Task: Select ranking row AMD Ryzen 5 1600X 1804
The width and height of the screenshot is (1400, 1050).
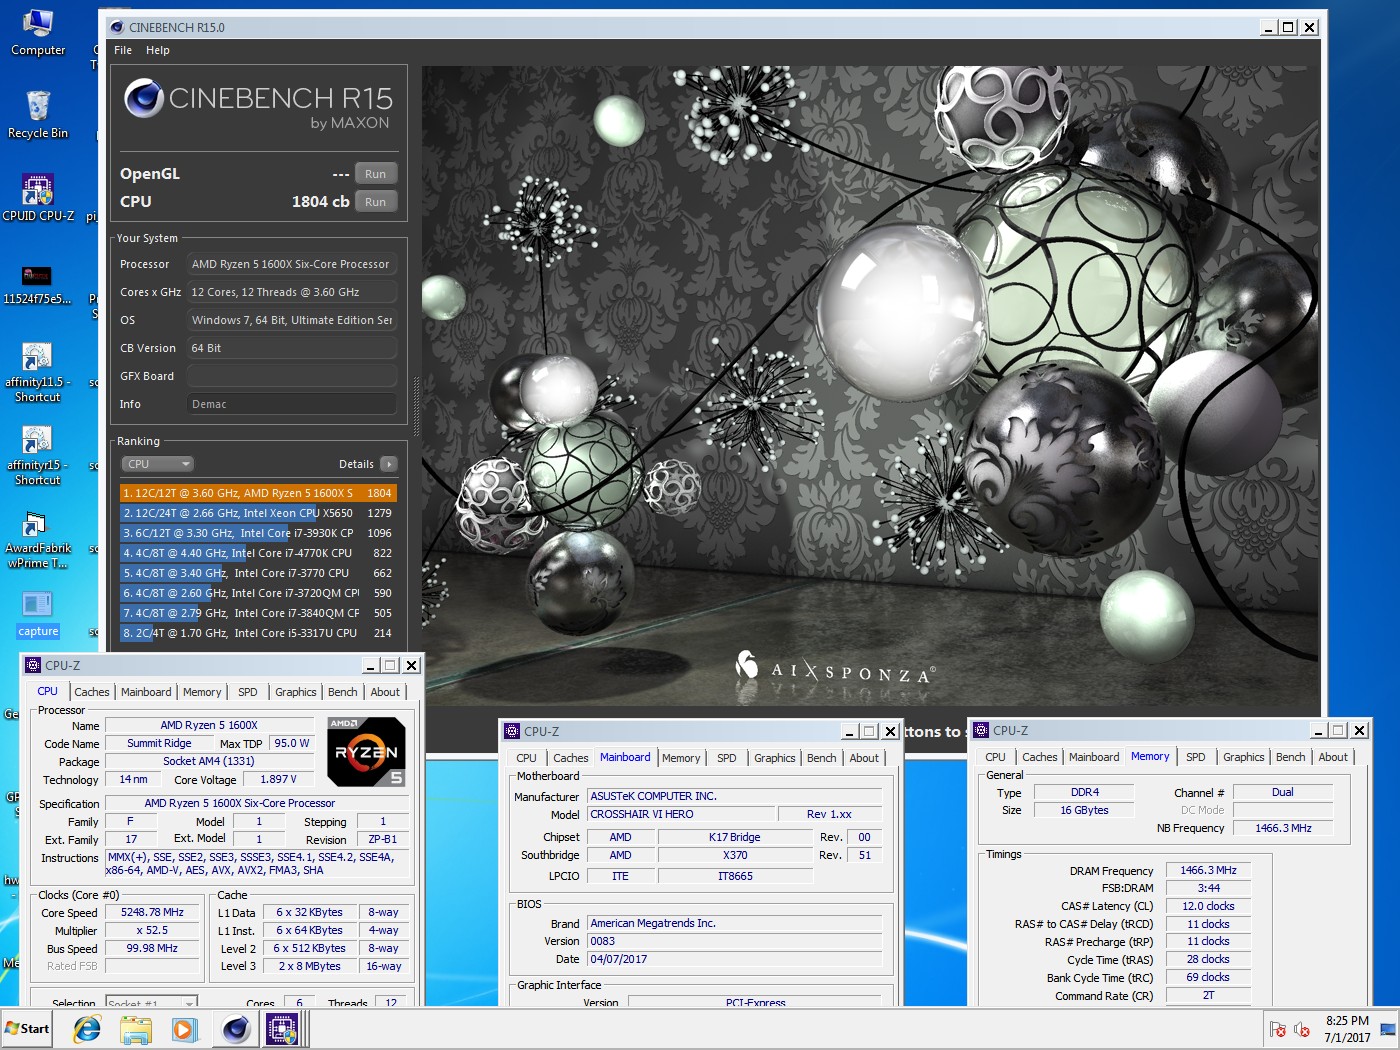Action: pos(258,493)
